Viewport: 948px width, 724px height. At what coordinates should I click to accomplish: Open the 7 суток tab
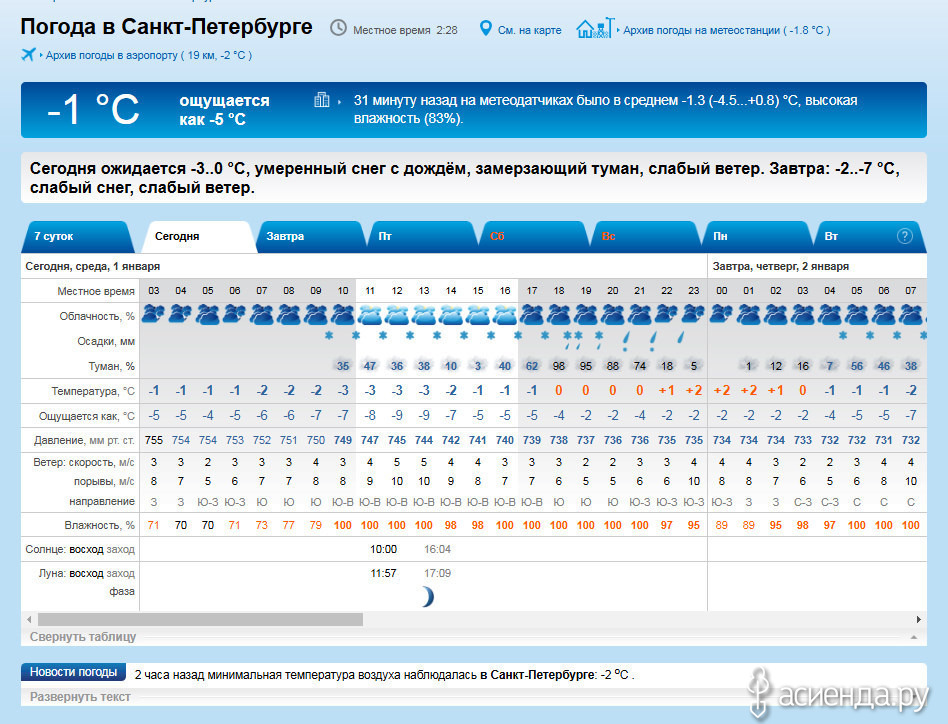coord(77,236)
